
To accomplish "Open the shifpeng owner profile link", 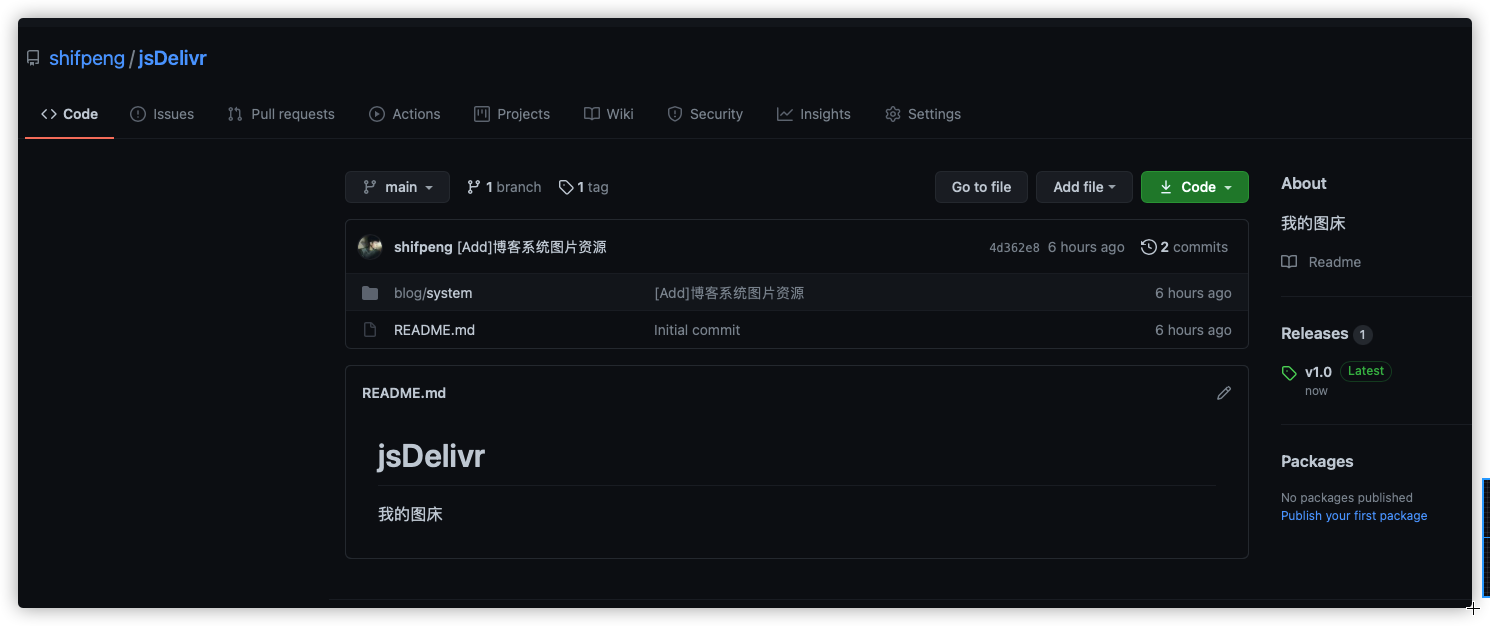I will pyautogui.click(x=87, y=58).
